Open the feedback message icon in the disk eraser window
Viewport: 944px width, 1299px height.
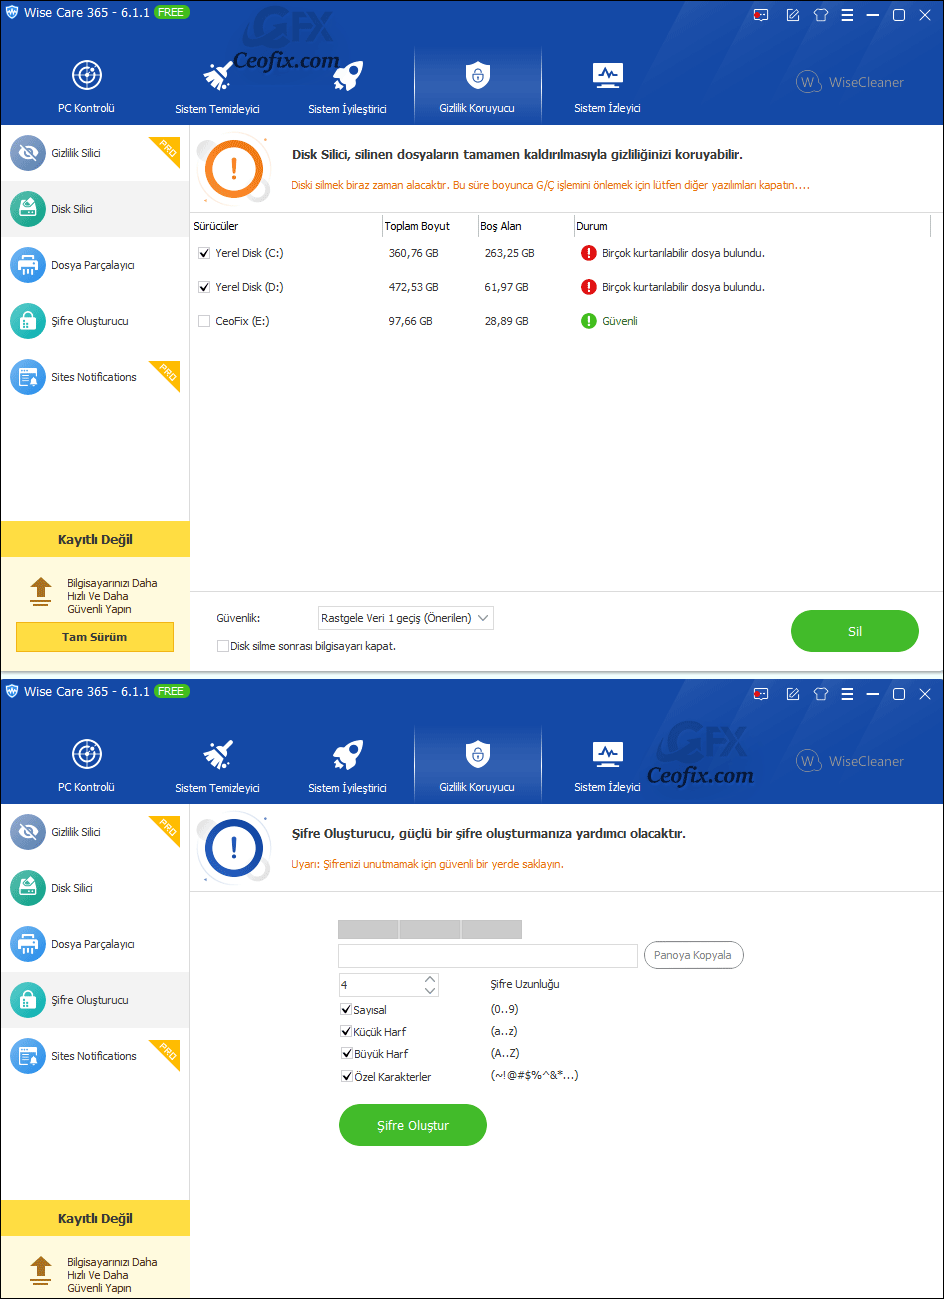pyautogui.click(x=762, y=15)
